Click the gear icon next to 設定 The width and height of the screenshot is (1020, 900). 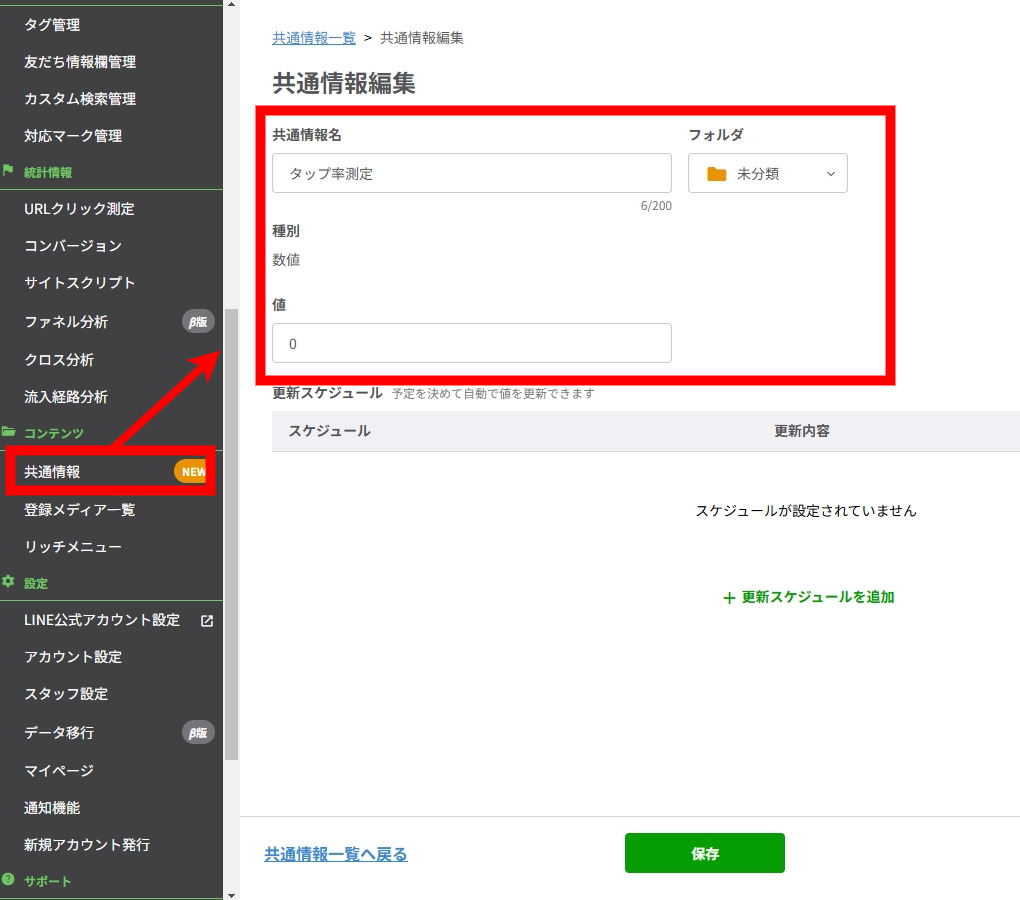(9, 582)
